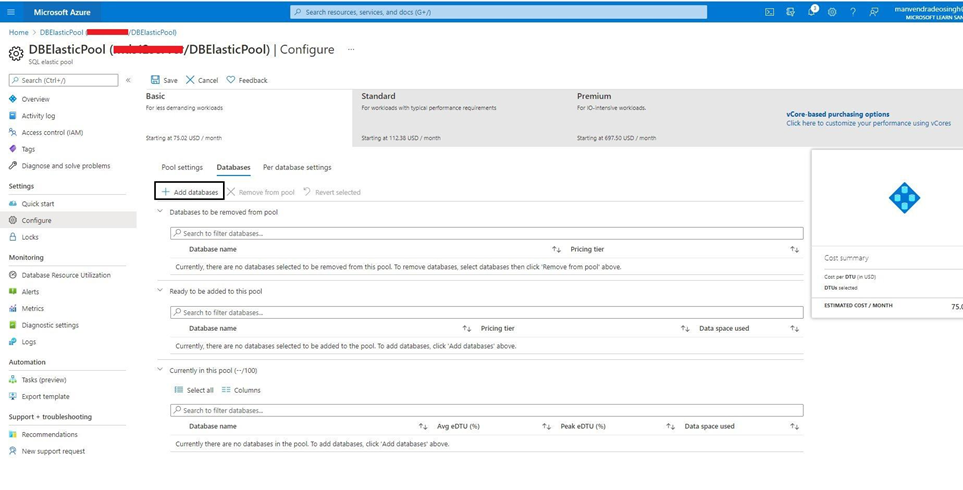This screenshot has height=490, width=963.
Task: Focus the top search resources box
Action: pyautogui.click(x=499, y=12)
